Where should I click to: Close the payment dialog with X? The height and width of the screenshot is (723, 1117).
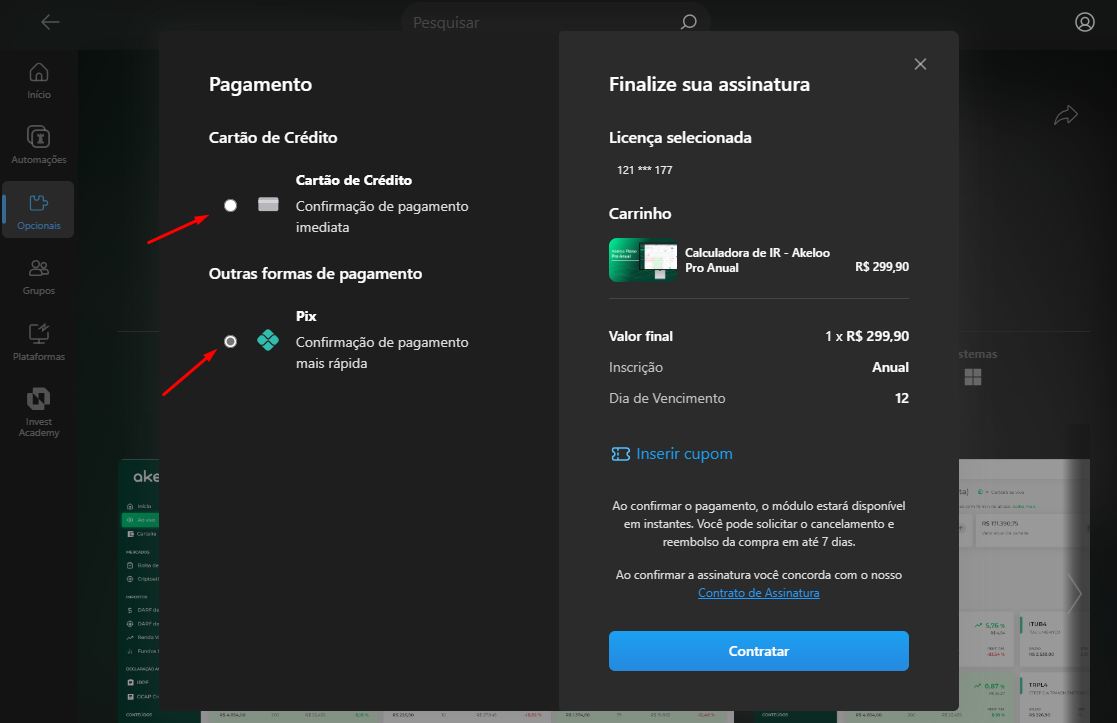(920, 64)
